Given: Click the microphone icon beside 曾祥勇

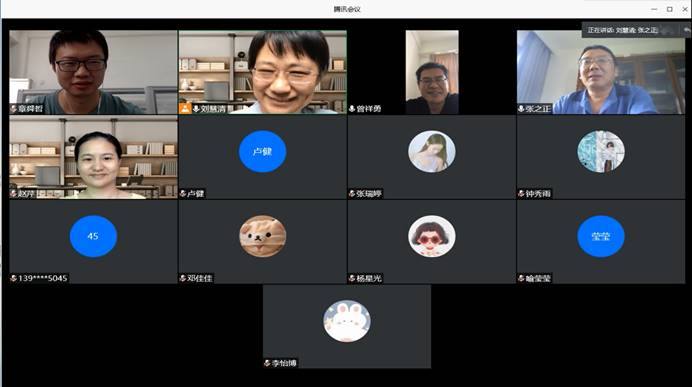Looking at the screenshot, I should (x=352, y=109).
